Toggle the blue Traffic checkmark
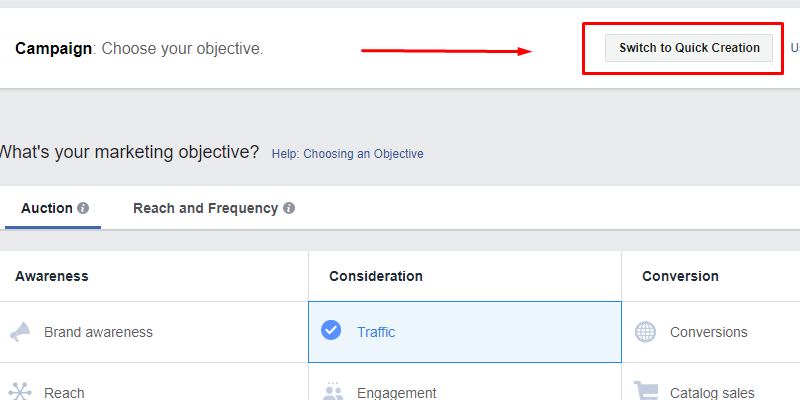800x400 pixels. pyautogui.click(x=331, y=330)
